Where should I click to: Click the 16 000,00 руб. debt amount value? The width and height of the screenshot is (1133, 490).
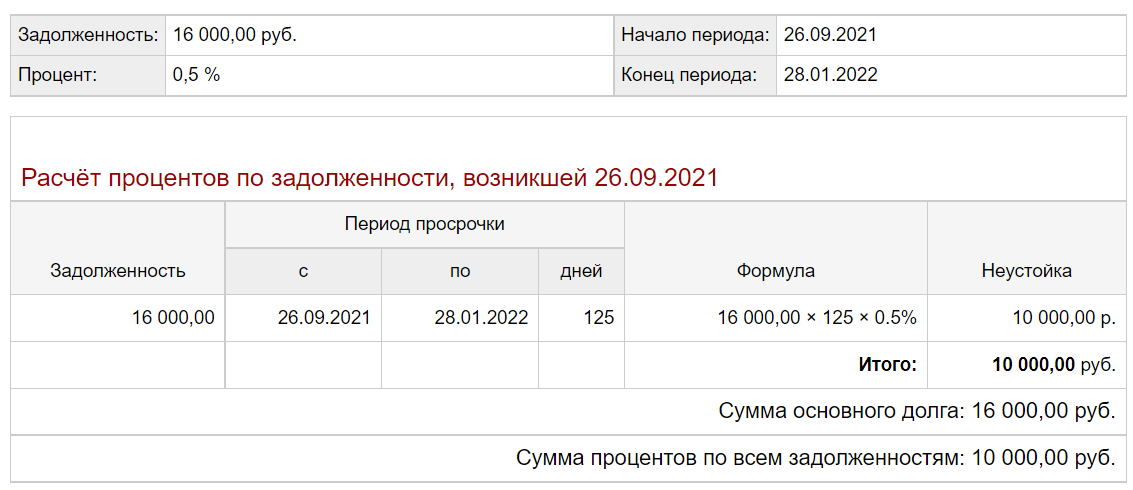click(235, 35)
